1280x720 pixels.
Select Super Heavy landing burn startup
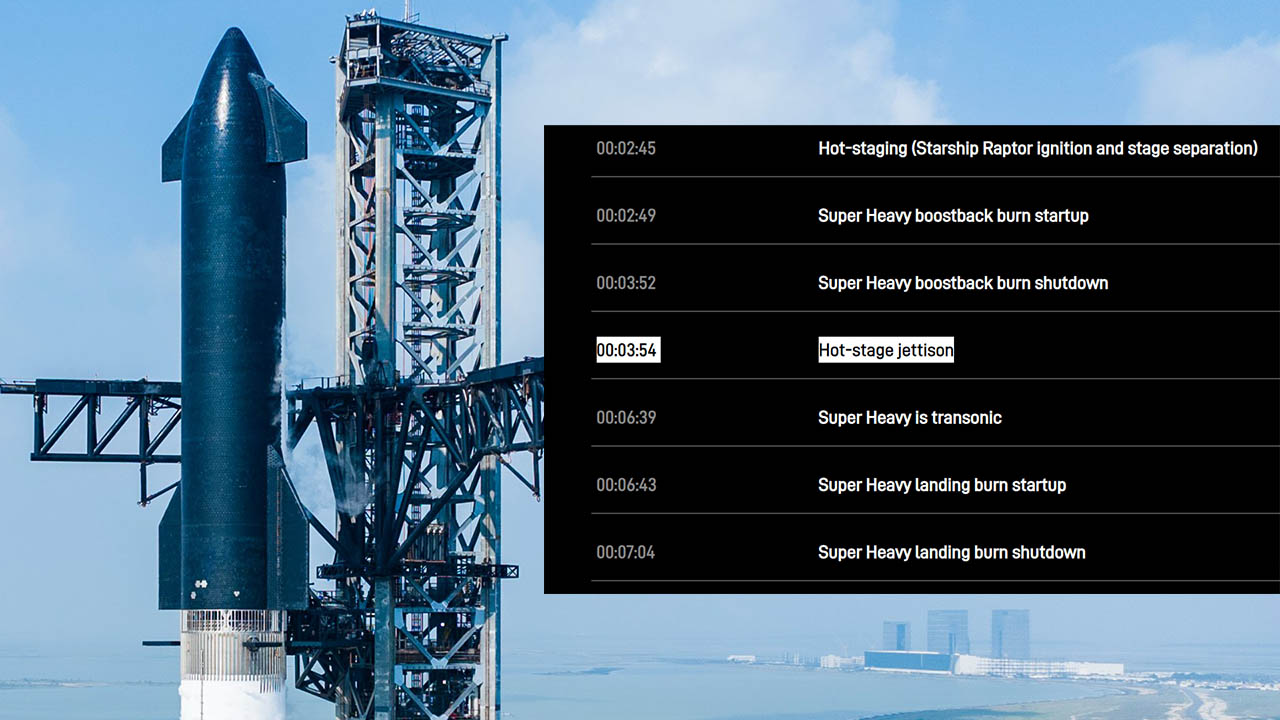[942, 484]
